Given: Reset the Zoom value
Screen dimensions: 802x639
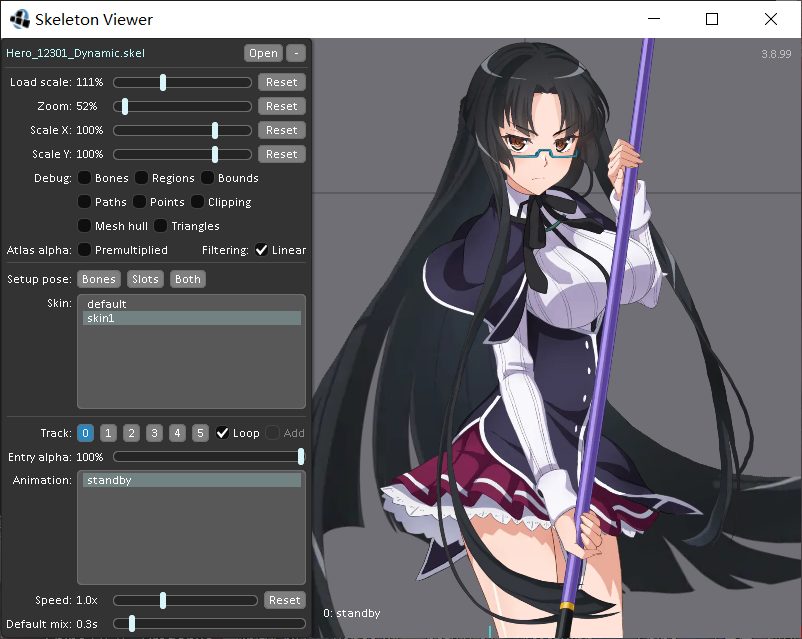Looking at the screenshot, I should [281, 106].
